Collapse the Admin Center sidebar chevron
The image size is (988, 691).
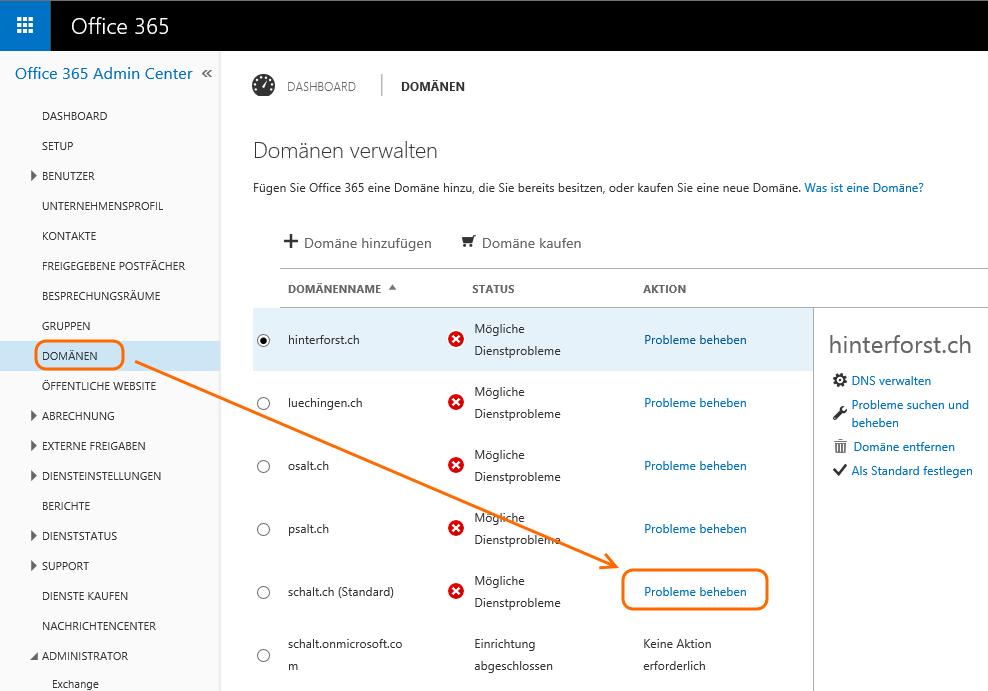coord(207,73)
